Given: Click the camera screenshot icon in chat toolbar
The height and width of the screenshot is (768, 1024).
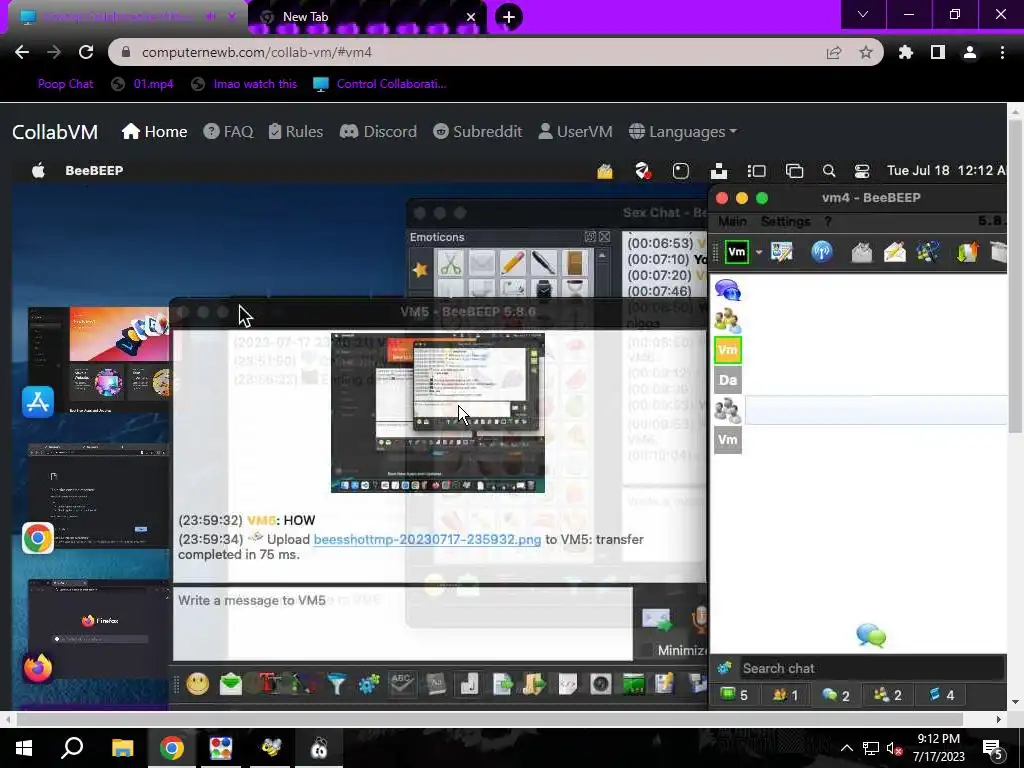Looking at the screenshot, I should pos(600,684).
